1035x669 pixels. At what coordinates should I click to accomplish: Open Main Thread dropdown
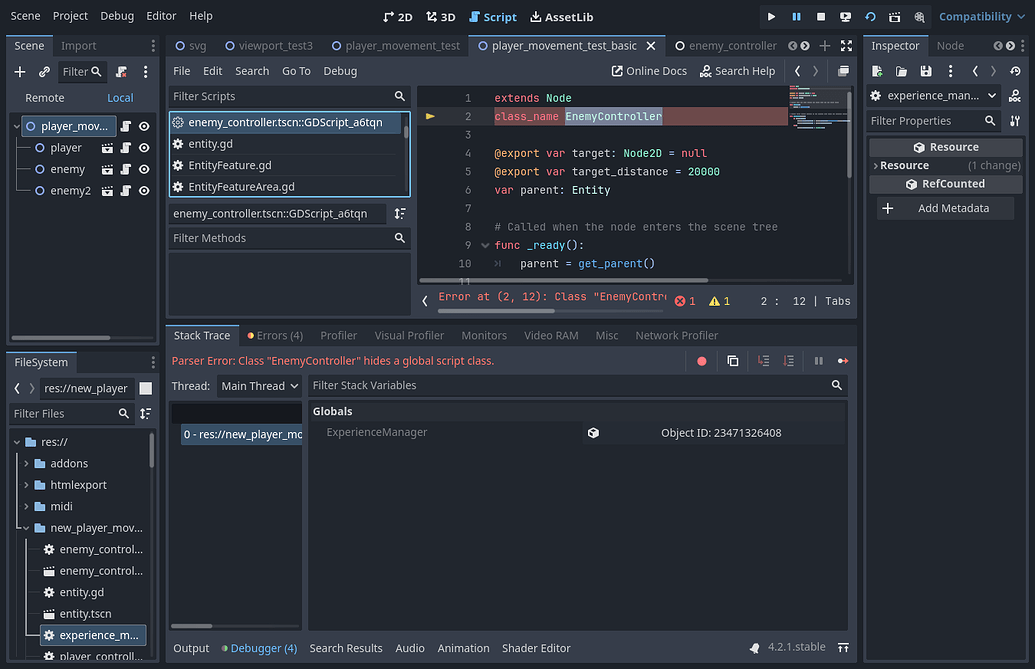(x=259, y=386)
